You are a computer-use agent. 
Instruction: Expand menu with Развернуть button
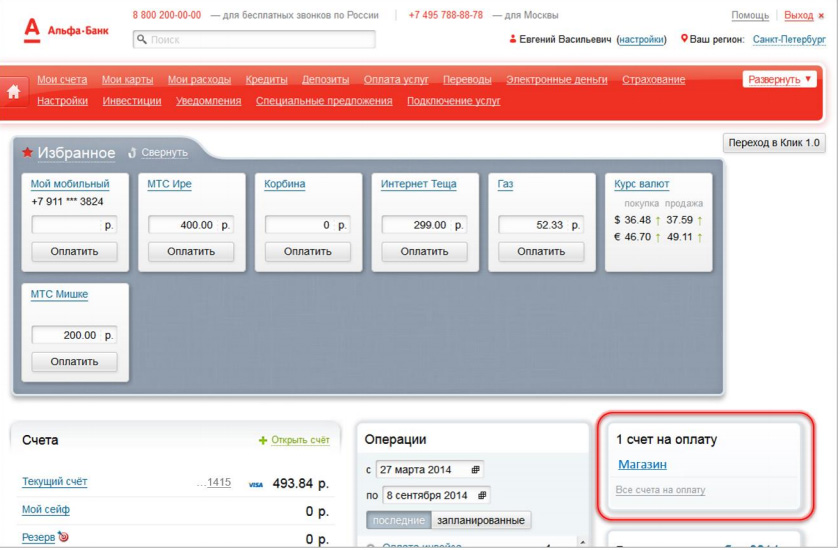pyautogui.click(x=779, y=79)
